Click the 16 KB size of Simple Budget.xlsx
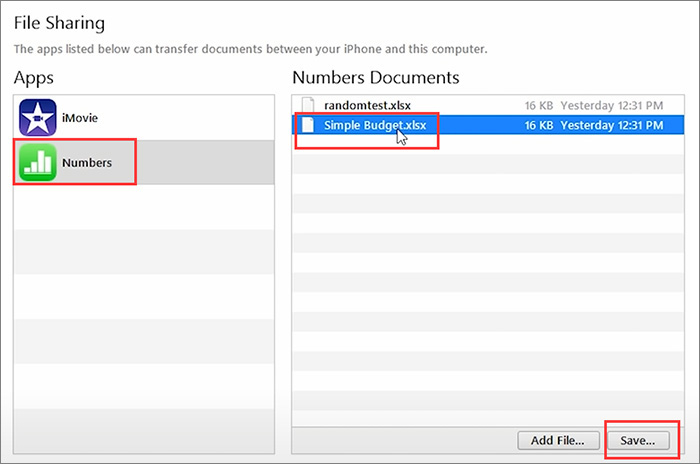Viewport: 700px width, 464px height. 539,125
